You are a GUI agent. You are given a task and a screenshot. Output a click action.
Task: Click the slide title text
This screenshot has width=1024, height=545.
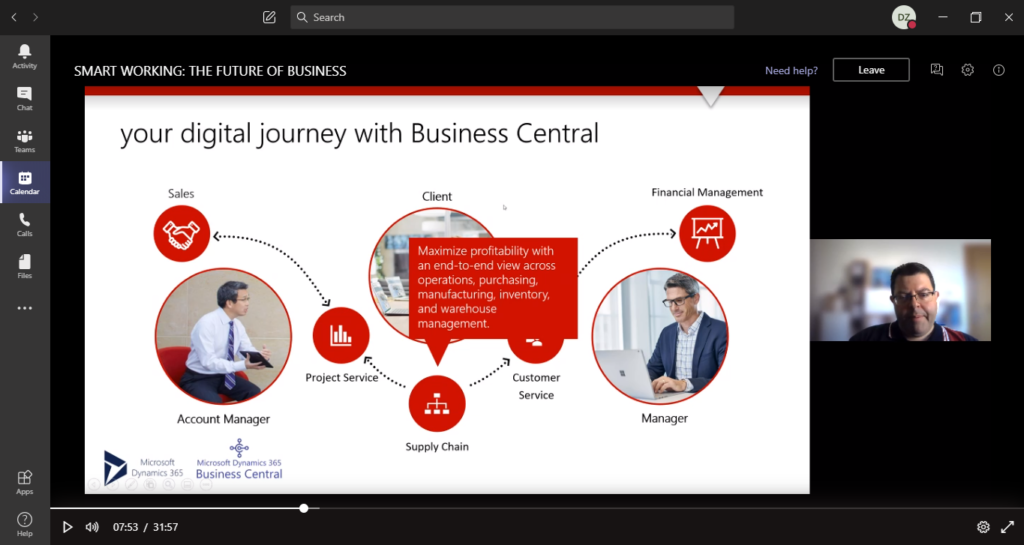point(359,134)
